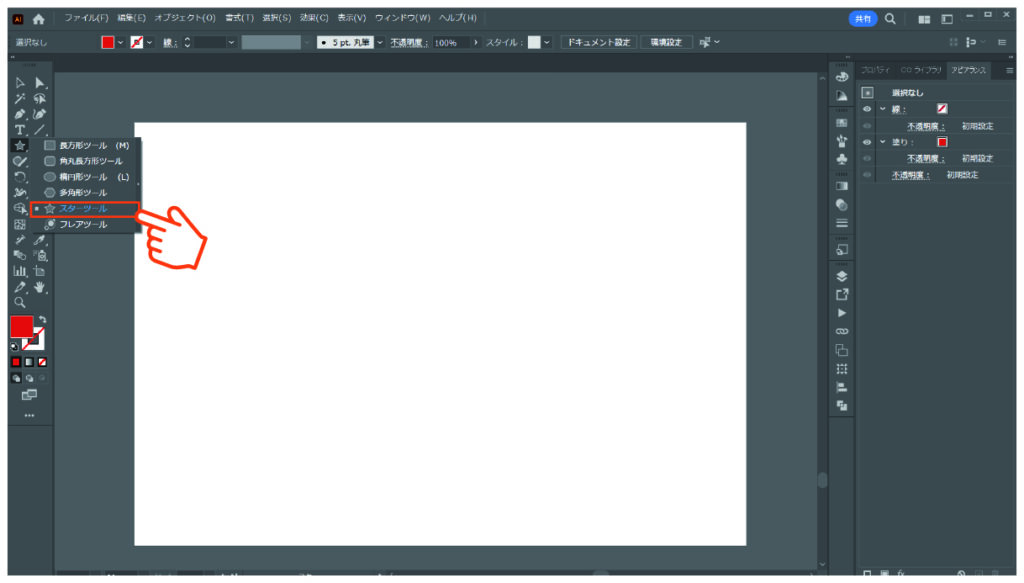The width and height of the screenshot is (1024, 583).
Task: Change screen mode icon in toolbar
Action: pos(29,395)
